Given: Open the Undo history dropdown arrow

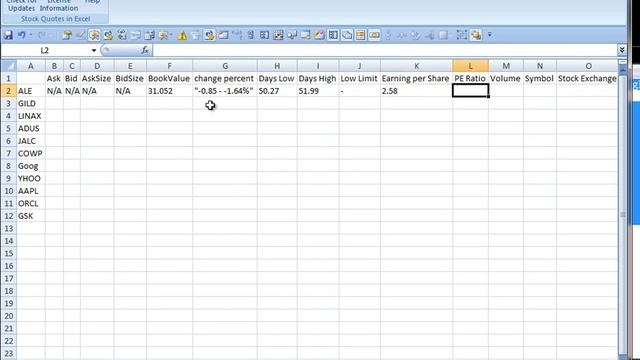Looking at the screenshot, I should point(31,36).
